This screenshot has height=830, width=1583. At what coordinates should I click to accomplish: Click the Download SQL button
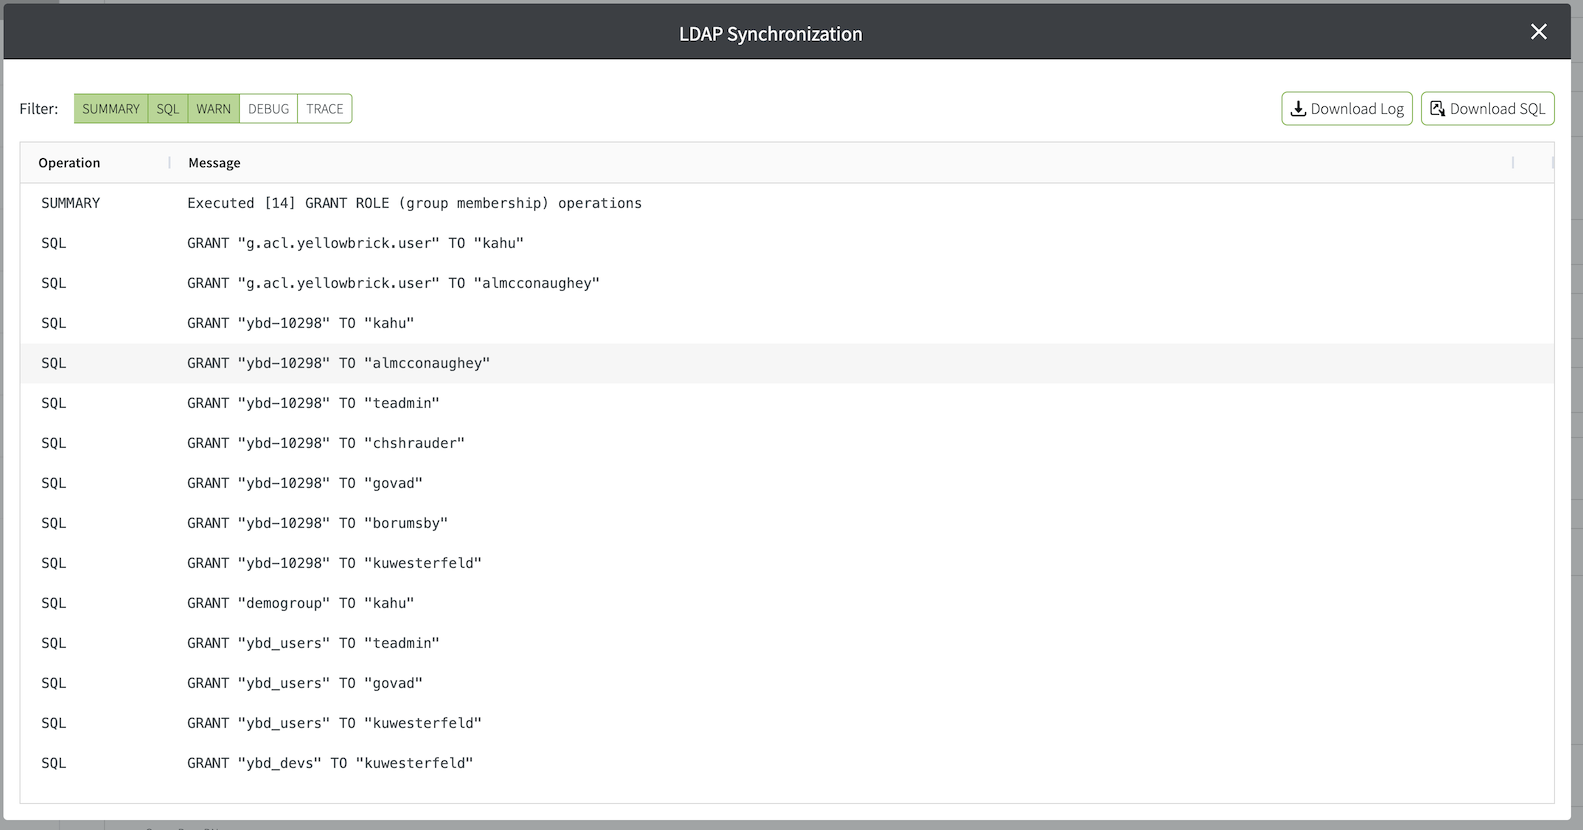(x=1487, y=109)
